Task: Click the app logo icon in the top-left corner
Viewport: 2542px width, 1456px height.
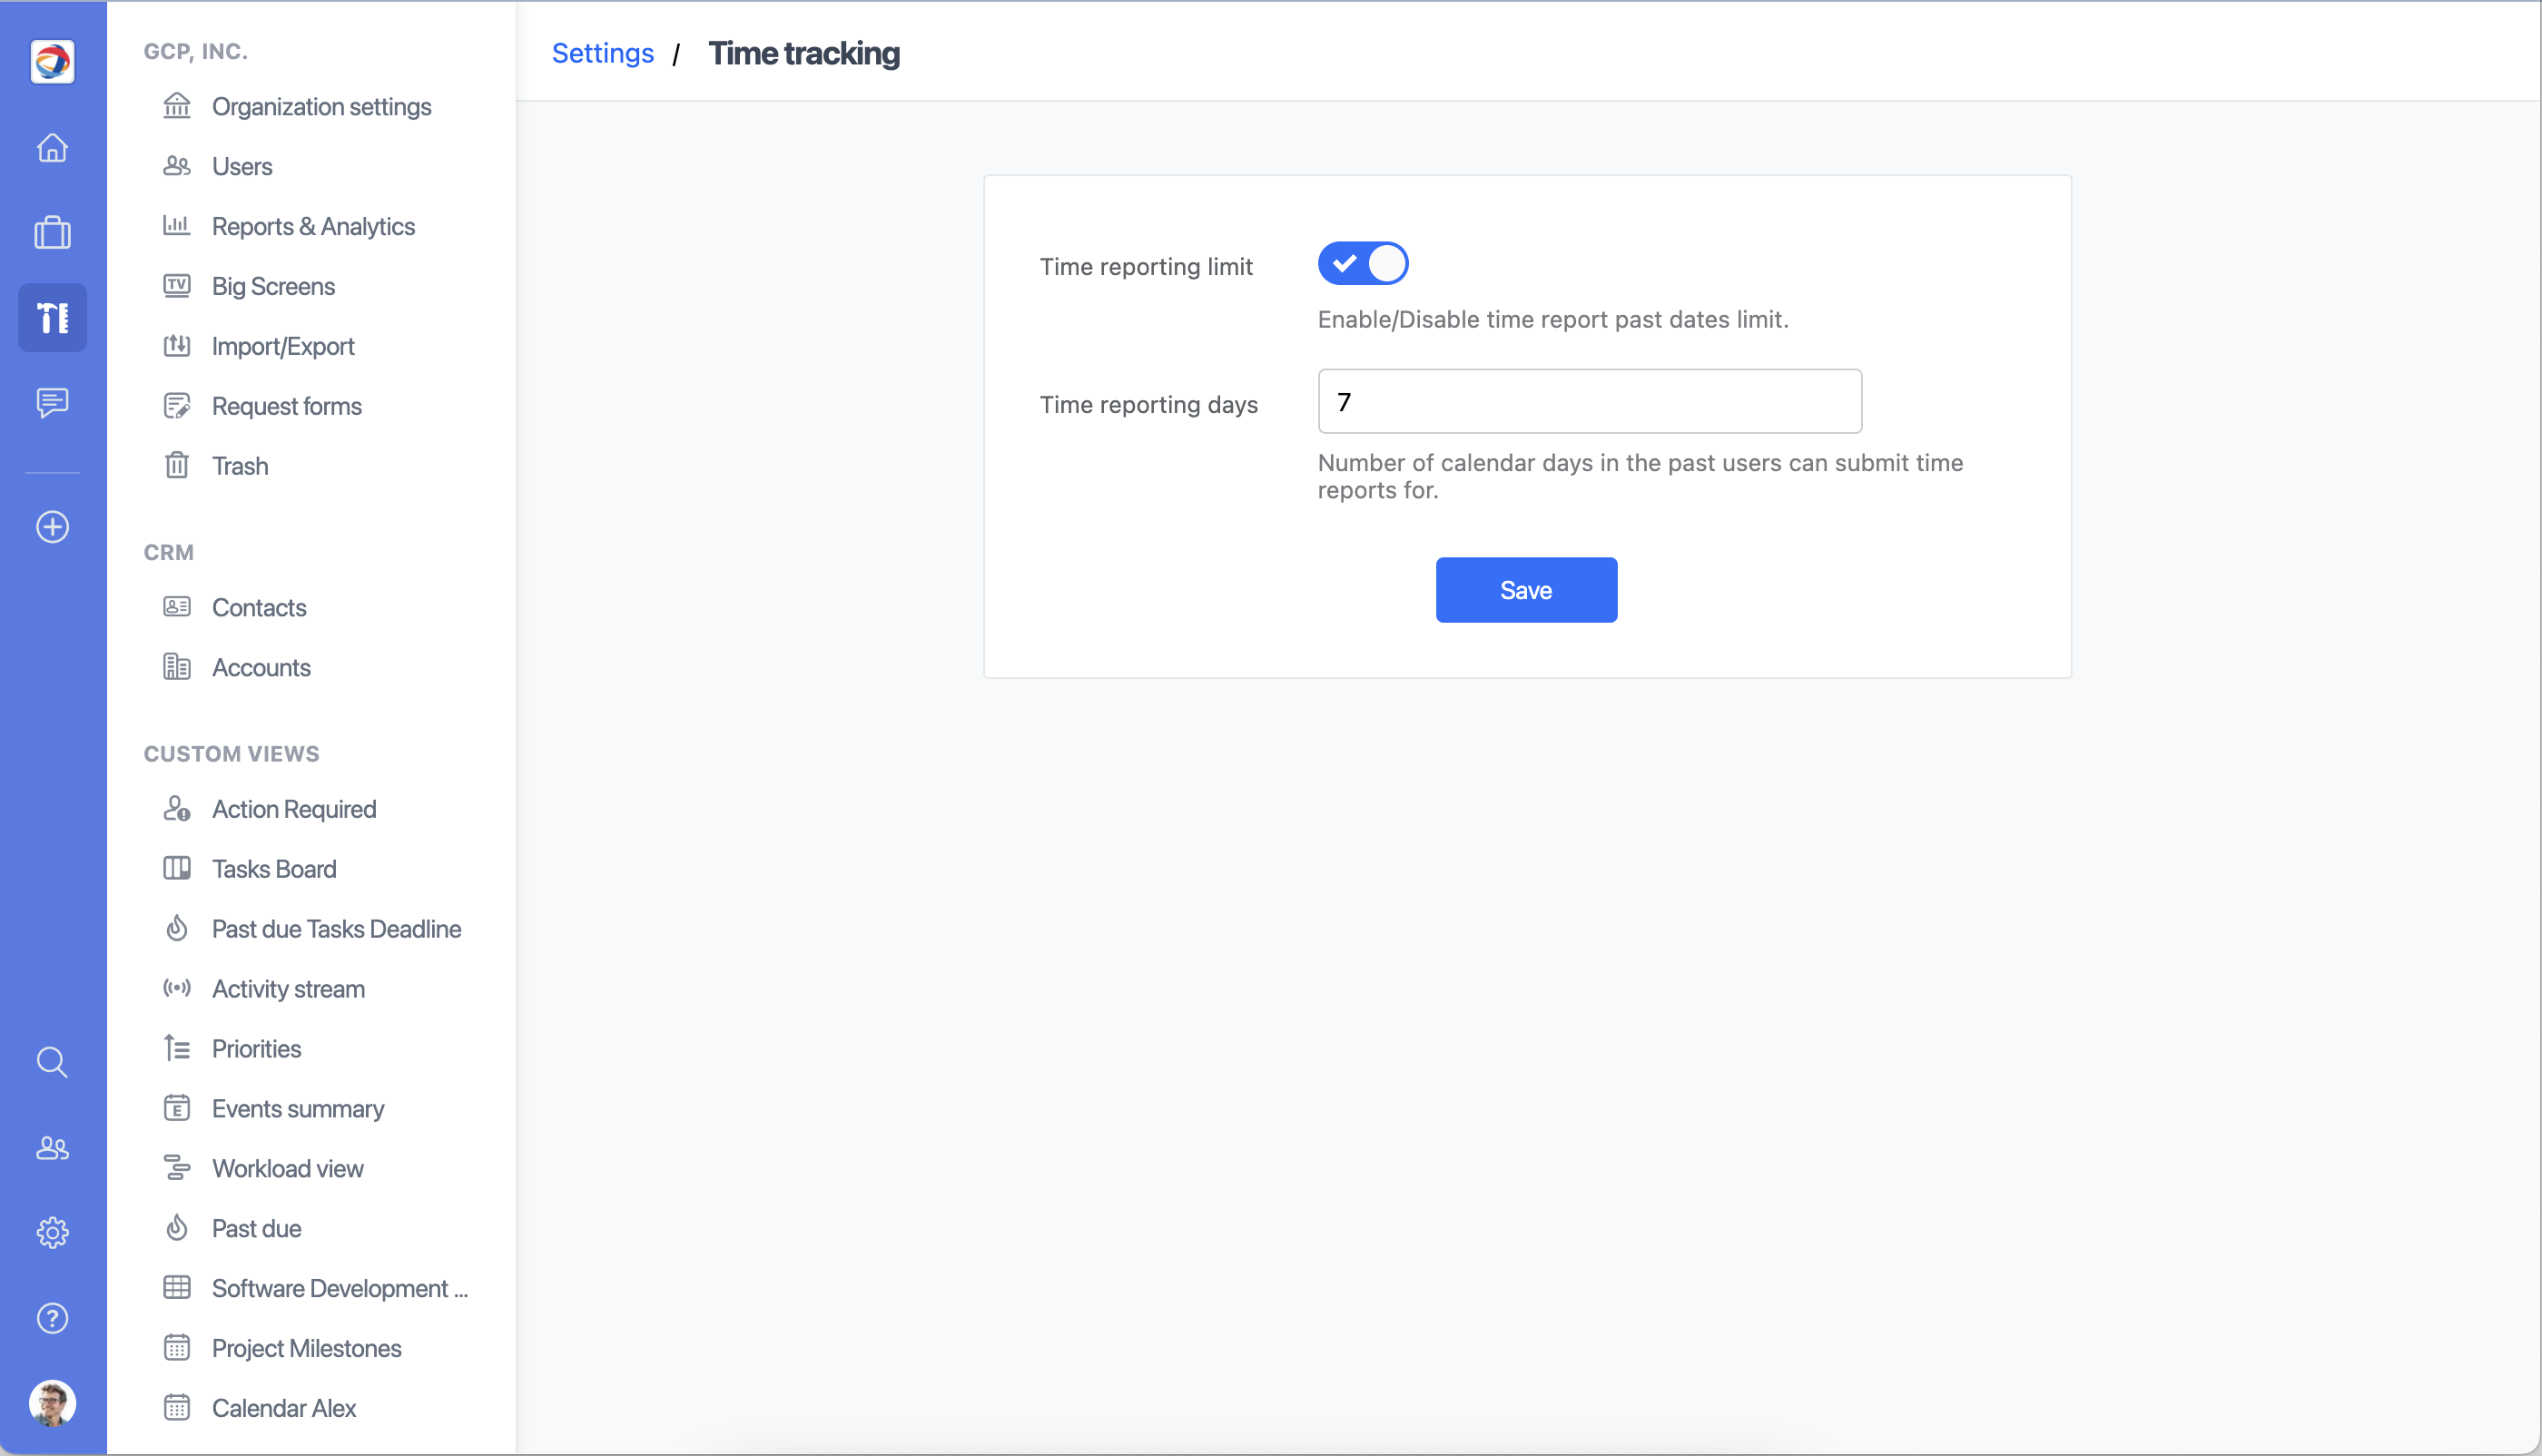Action: pyautogui.click(x=52, y=62)
